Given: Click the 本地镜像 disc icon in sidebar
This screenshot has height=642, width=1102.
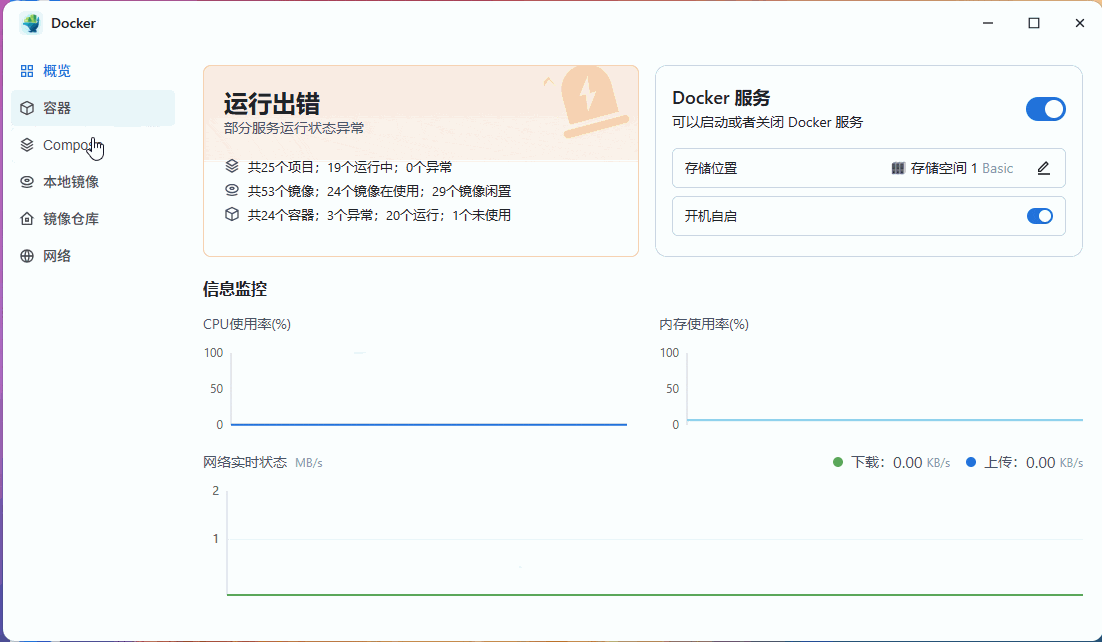Looking at the screenshot, I should tap(27, 181).
